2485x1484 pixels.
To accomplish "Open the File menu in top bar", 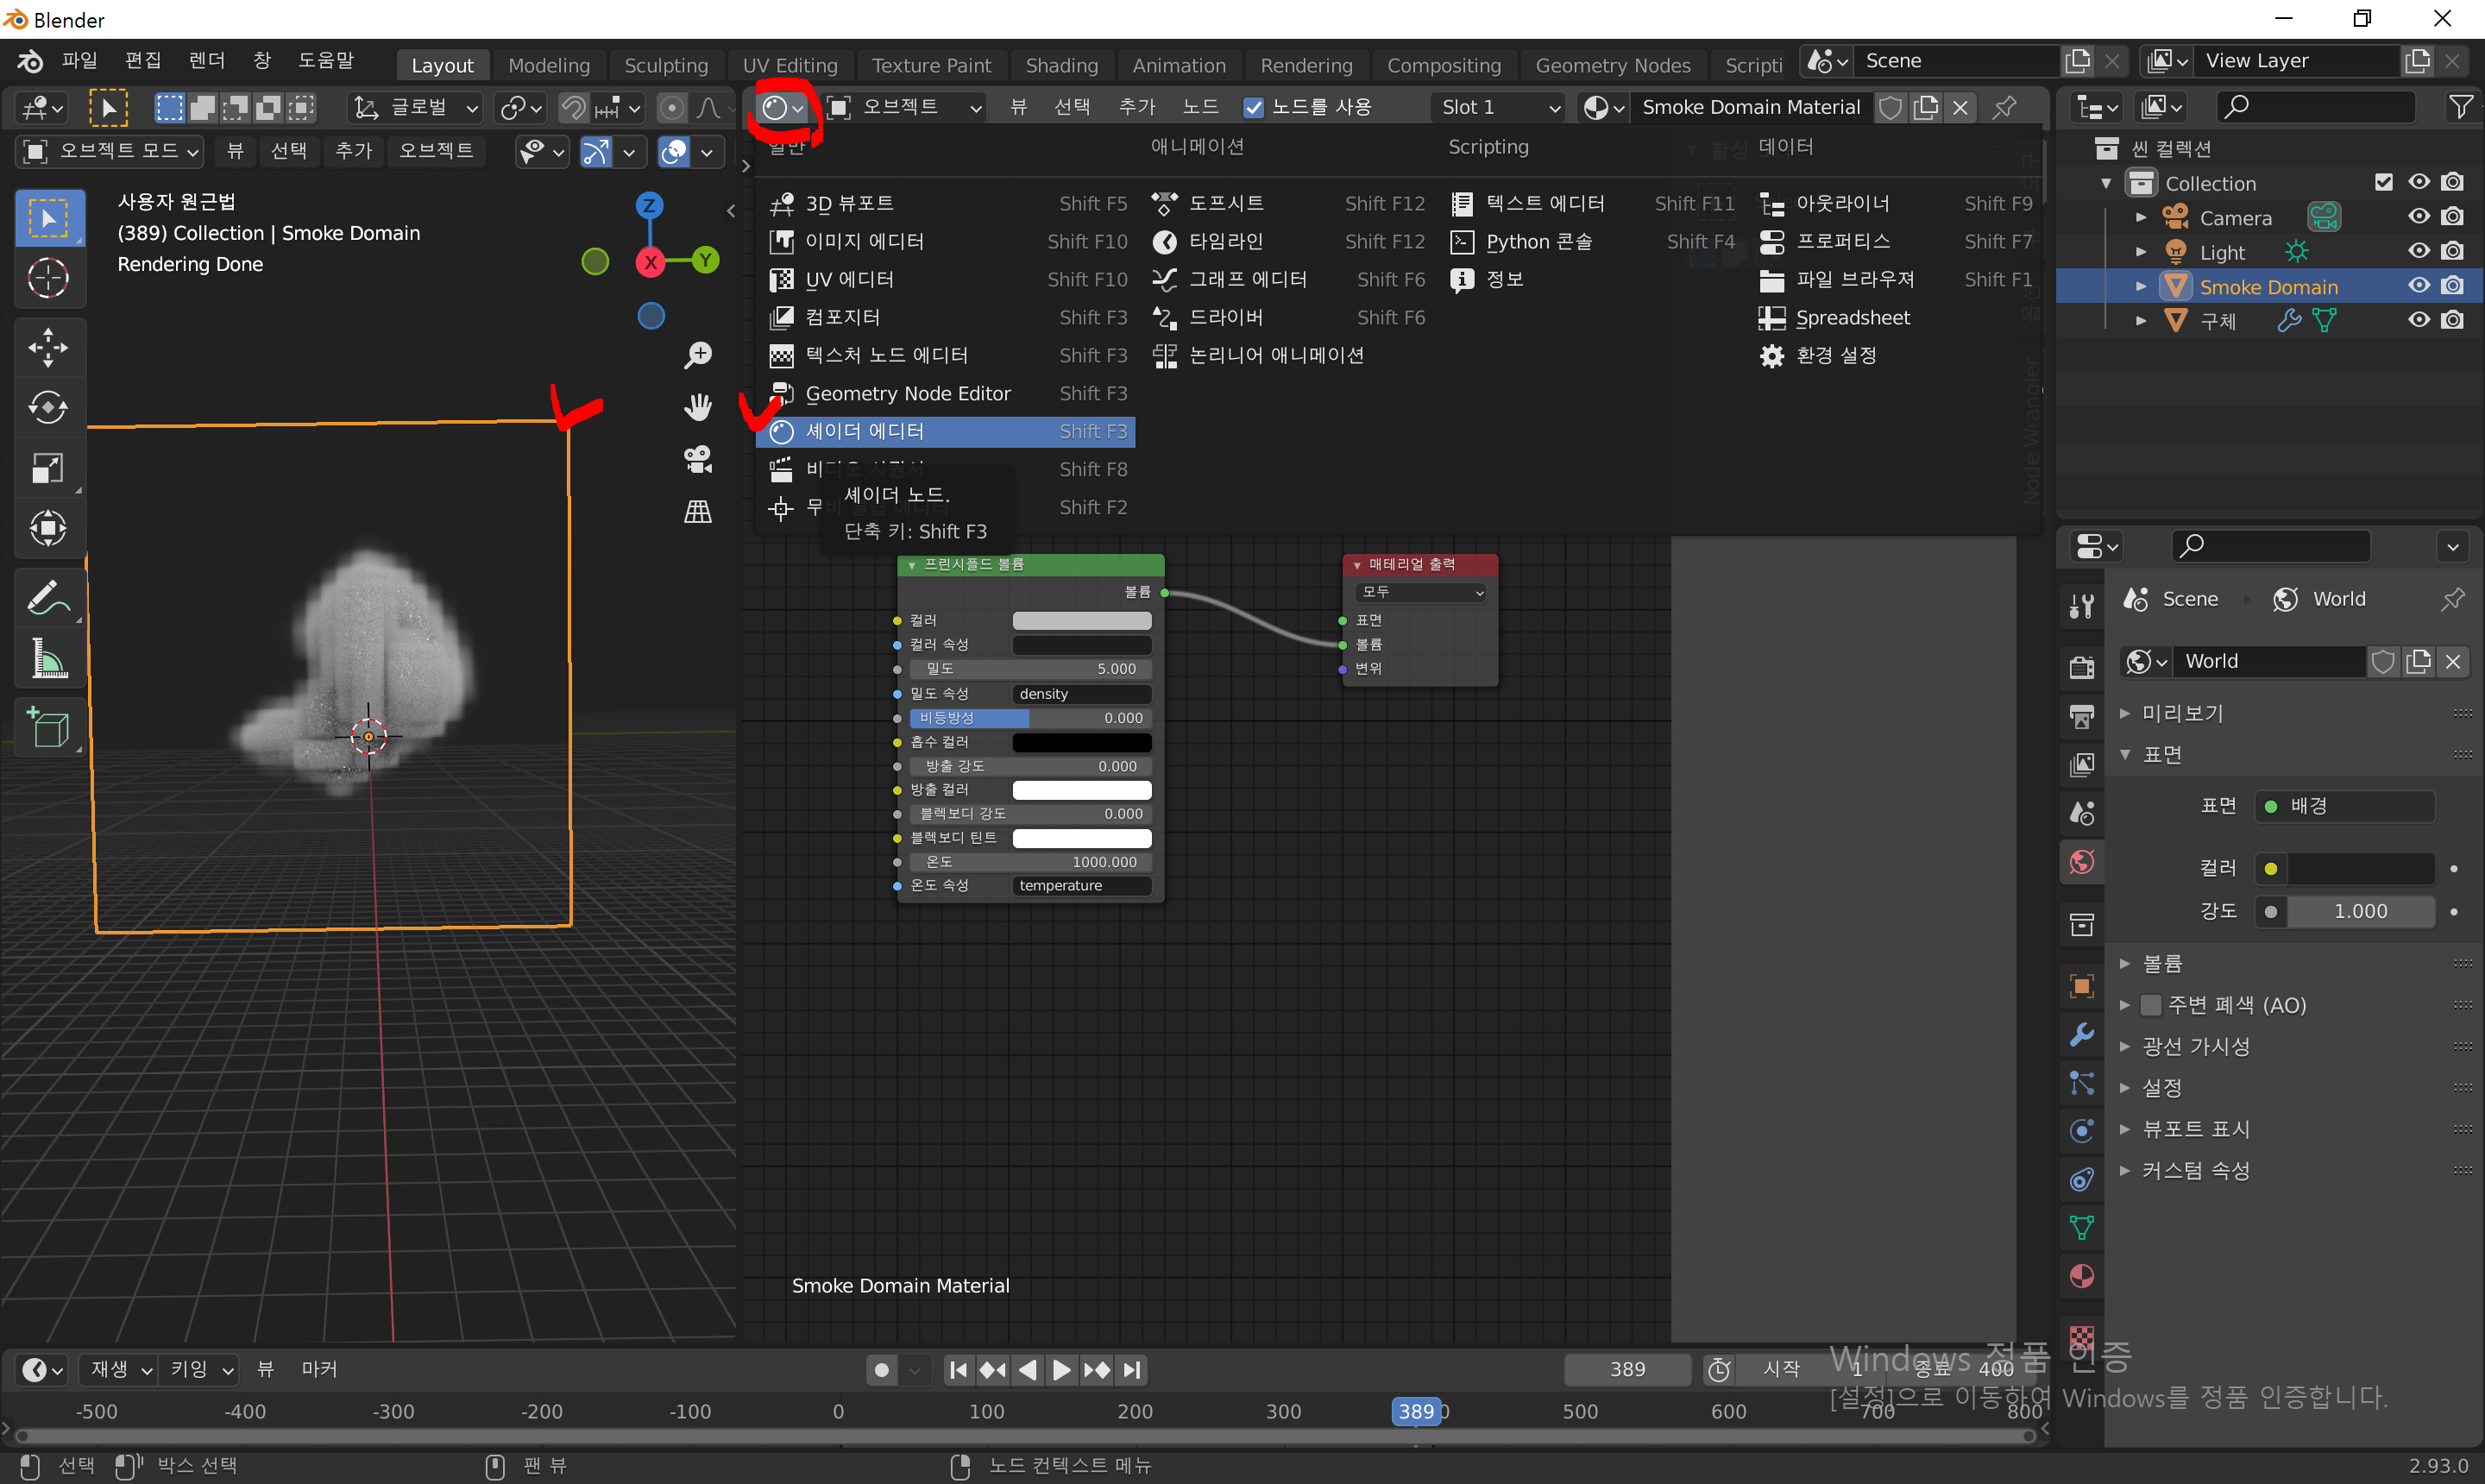I will (79, 61).
